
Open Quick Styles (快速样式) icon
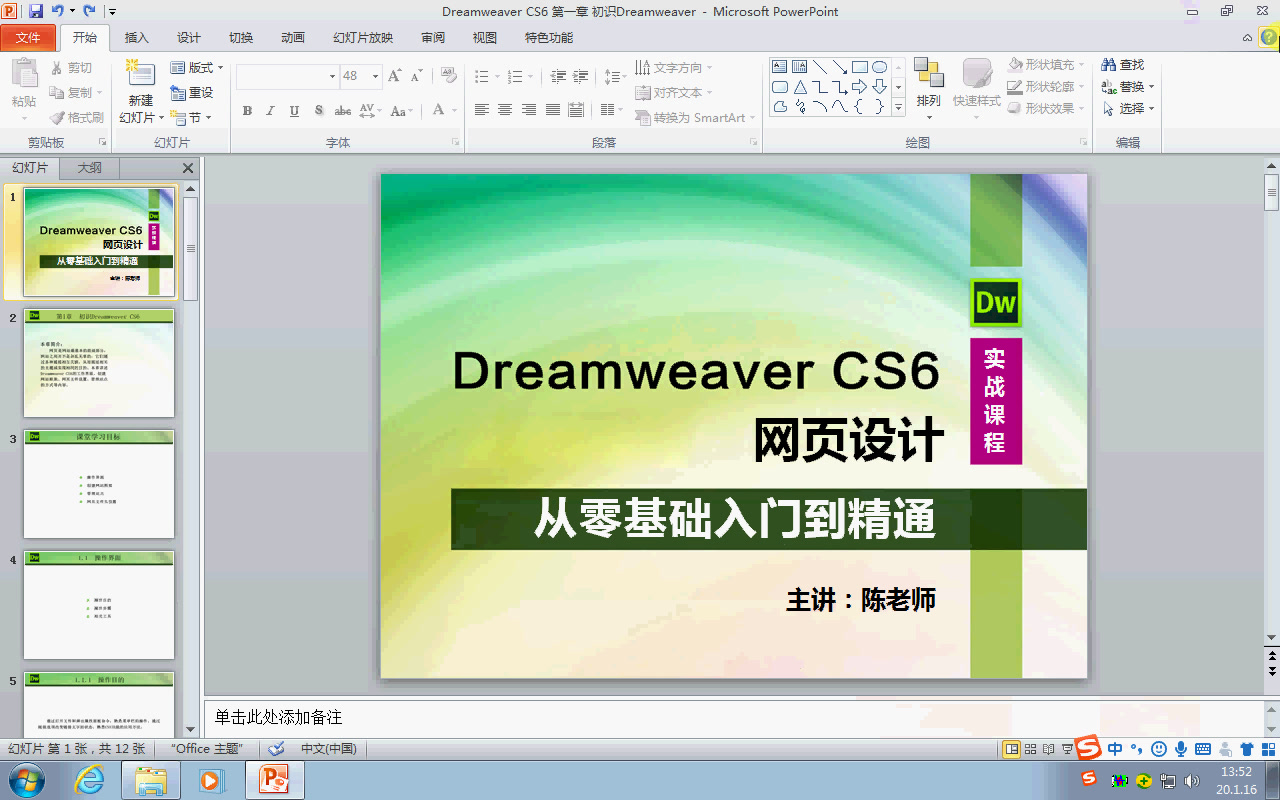977,73
